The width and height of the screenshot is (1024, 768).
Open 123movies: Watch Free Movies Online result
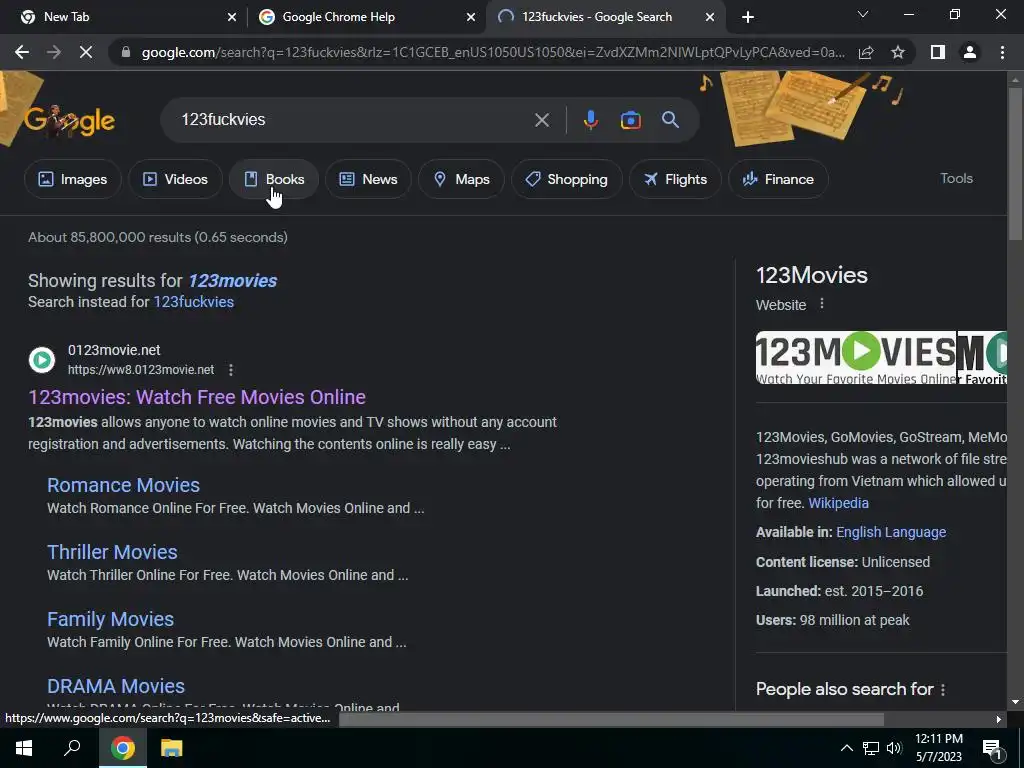click(x=197, y=397)
